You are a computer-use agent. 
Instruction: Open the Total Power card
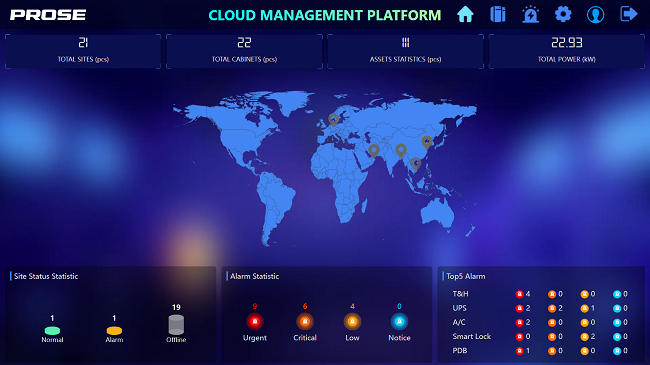click(567, 51)
